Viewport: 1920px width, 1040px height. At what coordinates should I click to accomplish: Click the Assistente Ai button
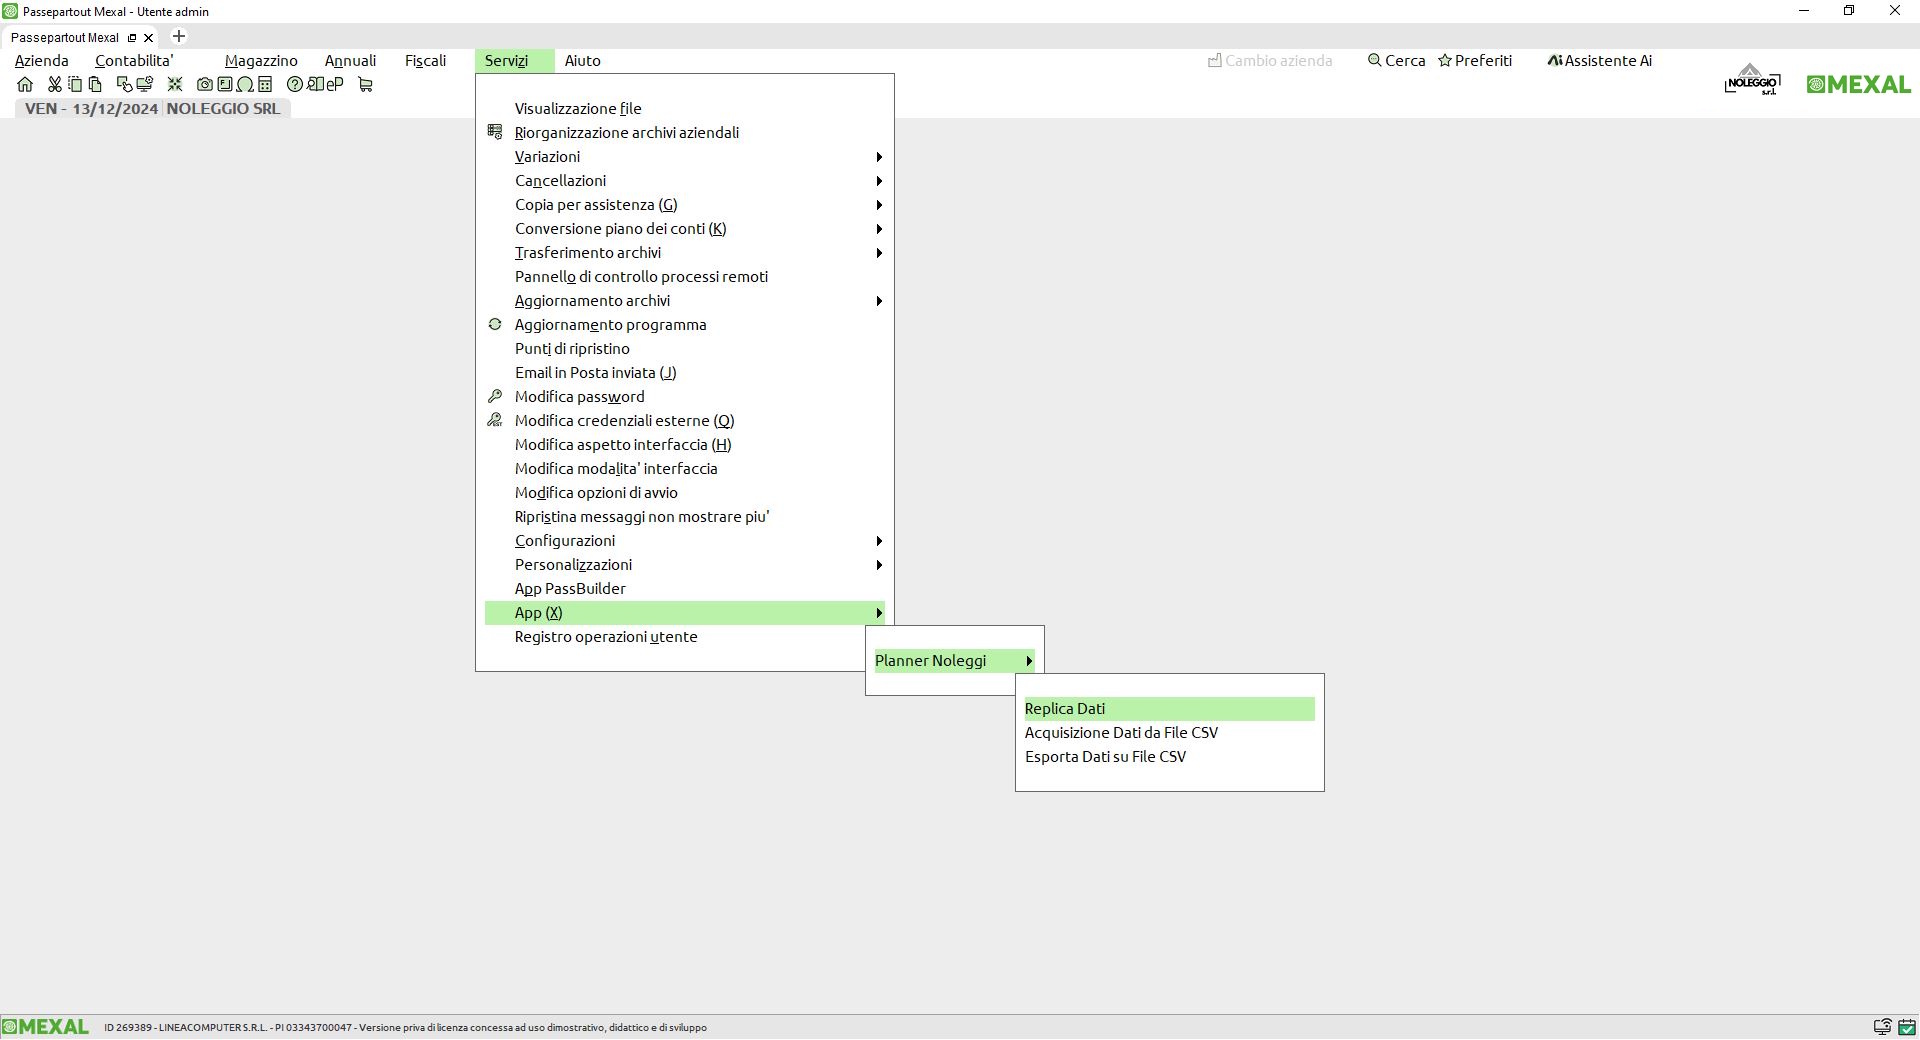point(1599,61)
